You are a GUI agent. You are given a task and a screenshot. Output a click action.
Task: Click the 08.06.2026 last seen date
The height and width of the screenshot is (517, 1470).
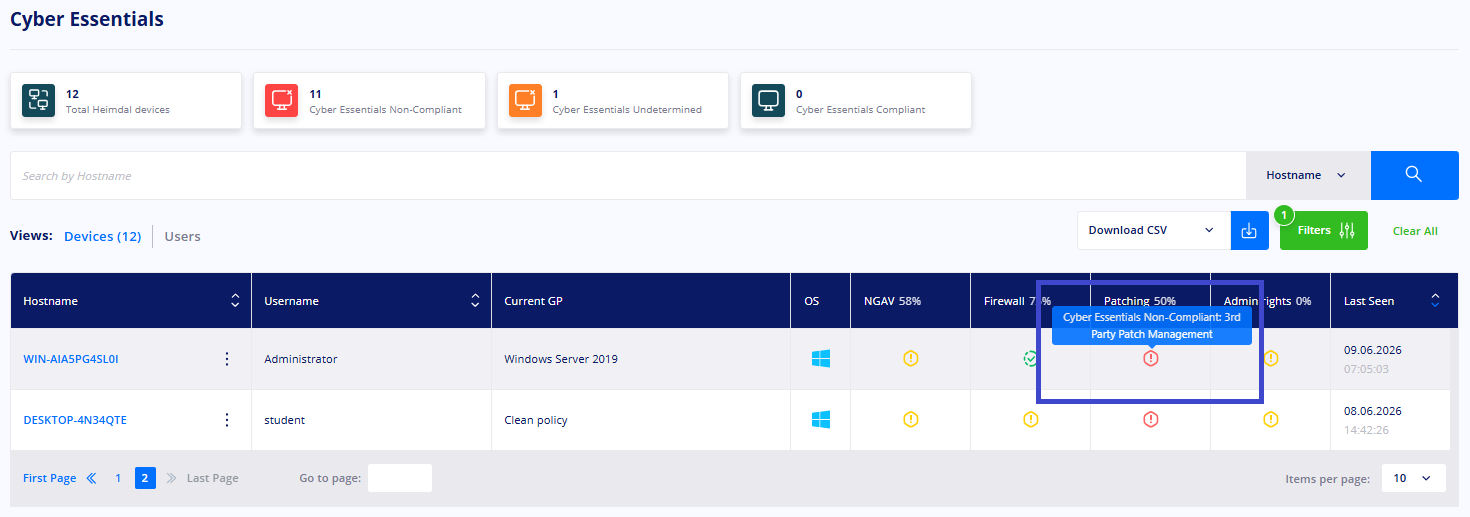(1373, 411)
